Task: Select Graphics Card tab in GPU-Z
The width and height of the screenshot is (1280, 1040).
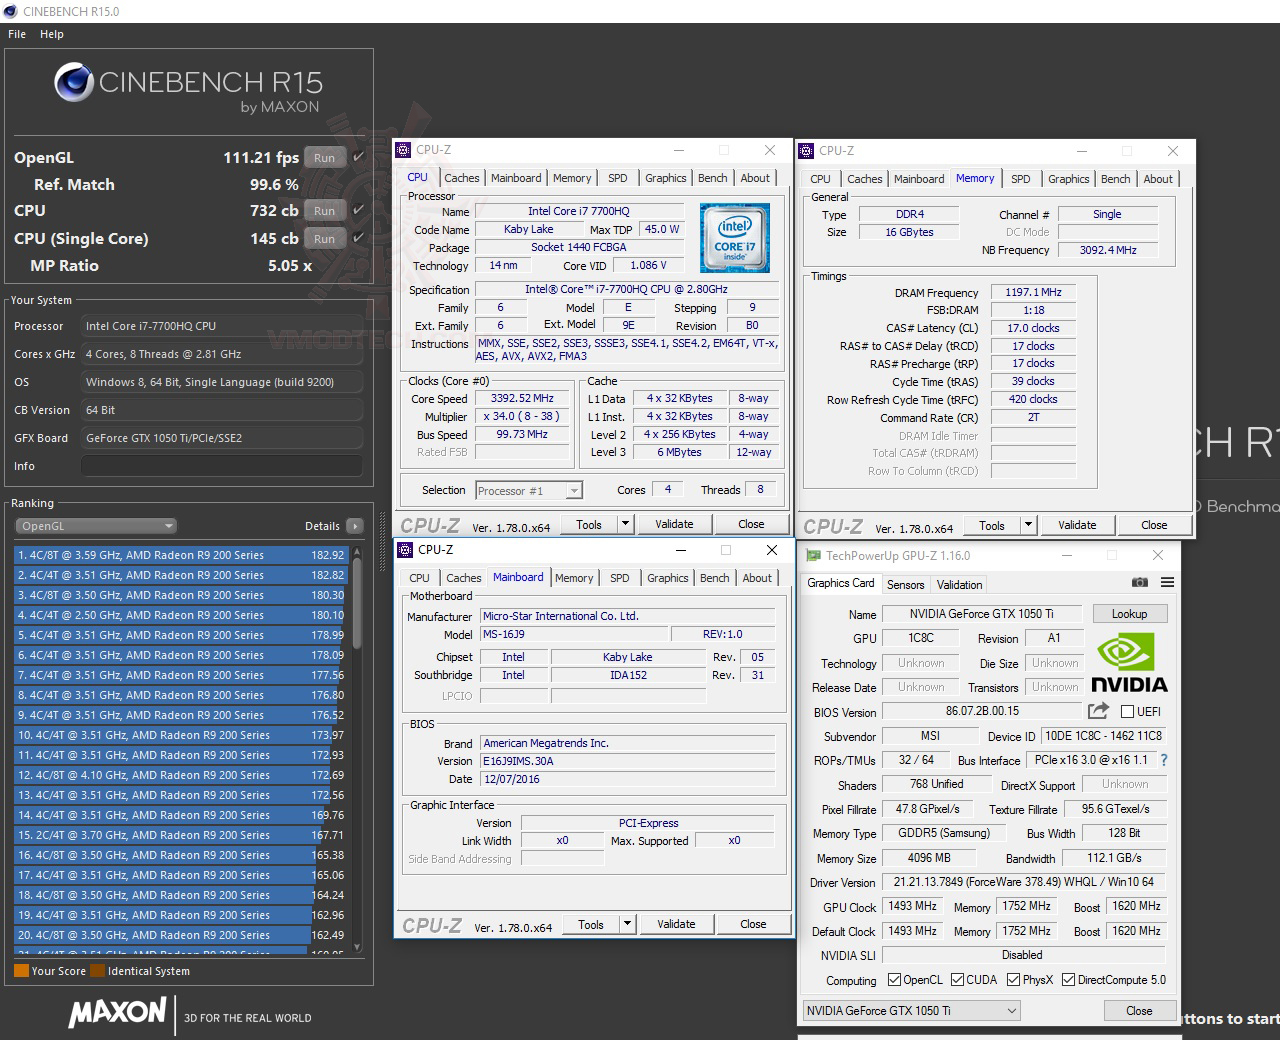Action: point(840,583)
